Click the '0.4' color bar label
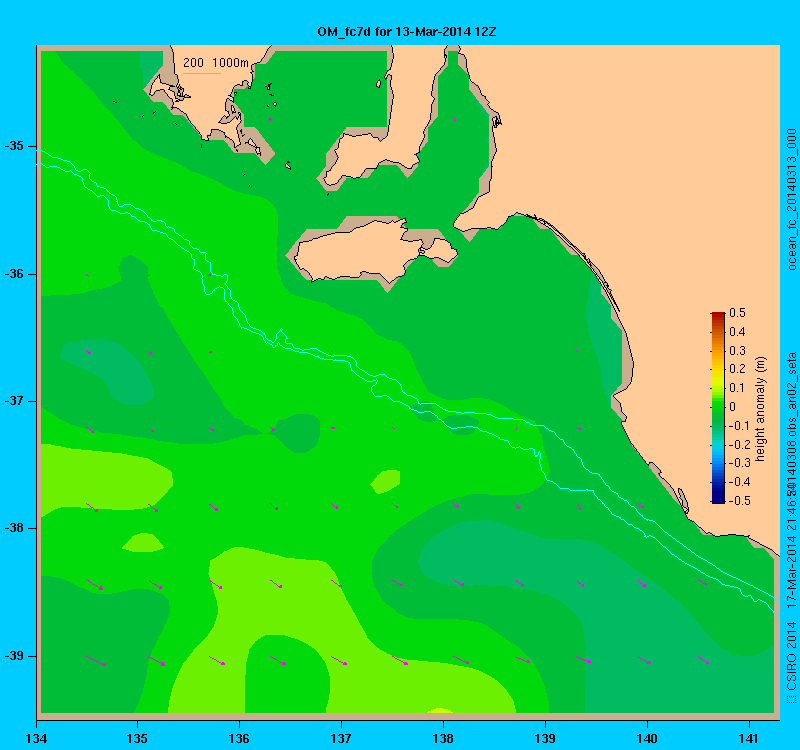The image size is (800, 750). 737,332
